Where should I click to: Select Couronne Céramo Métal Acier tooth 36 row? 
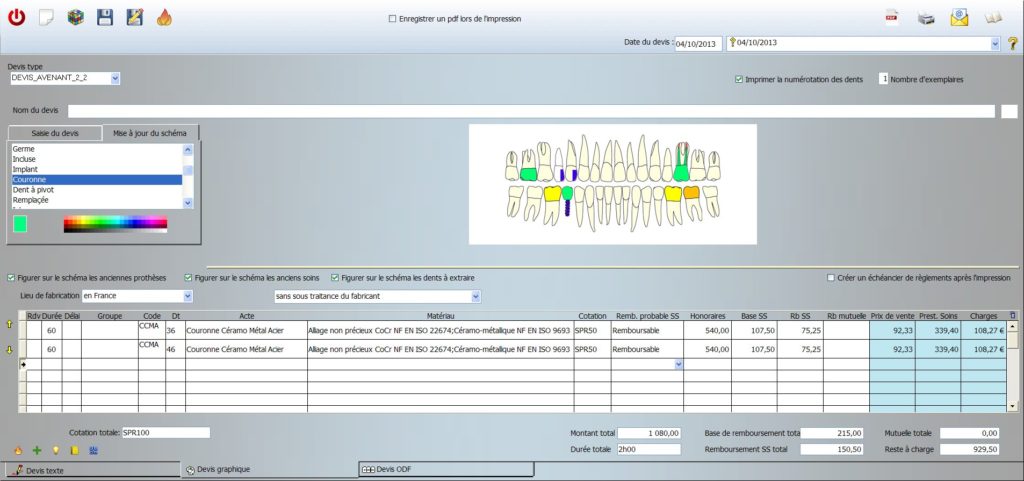pyautogui.click(x=246, y=331)
